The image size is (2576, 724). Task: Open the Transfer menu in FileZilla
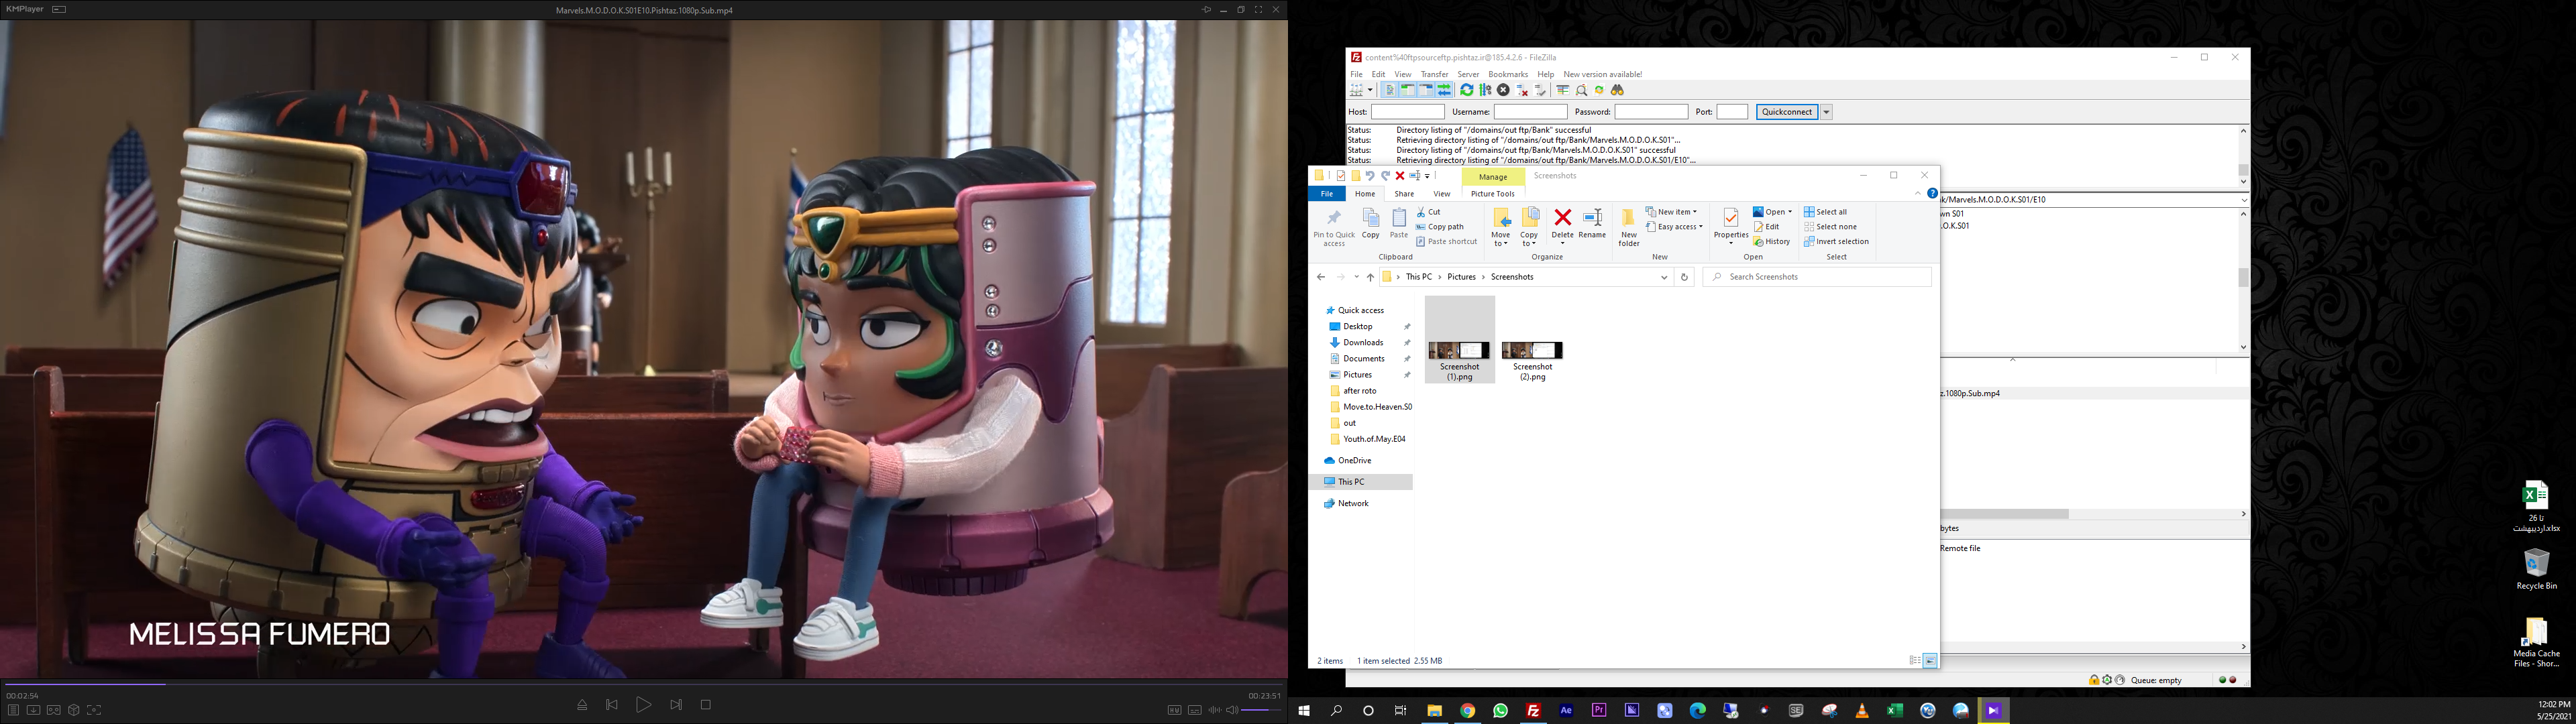coord(1434,74)
